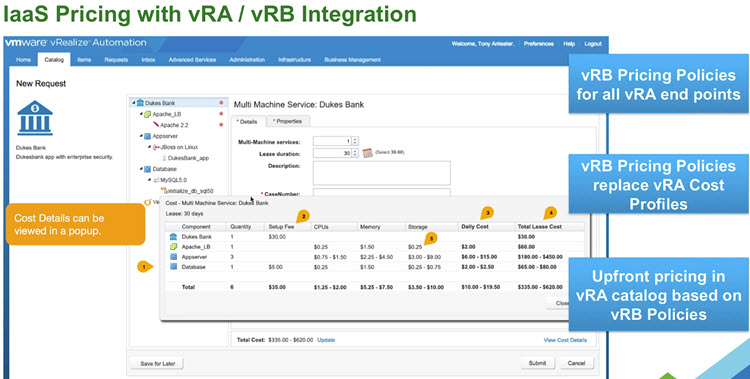The width and height of the screenshot is (750, 379).
Task: Open Business Management tab
Action: click(353, 60)
